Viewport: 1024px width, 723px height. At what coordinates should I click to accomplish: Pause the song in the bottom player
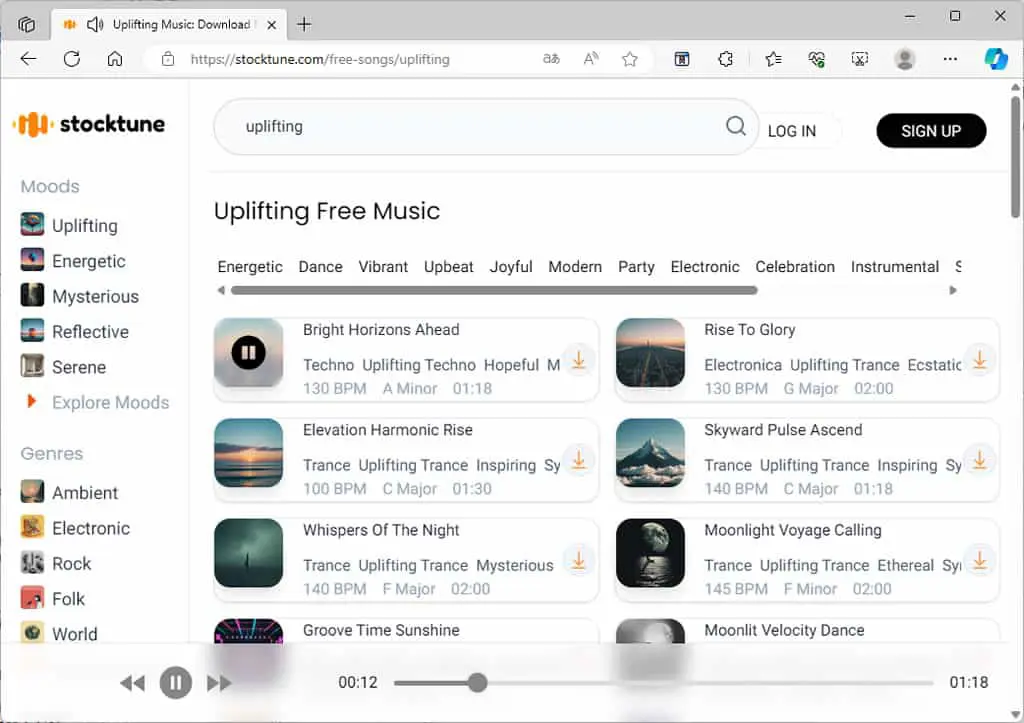(x=176, y=683)
